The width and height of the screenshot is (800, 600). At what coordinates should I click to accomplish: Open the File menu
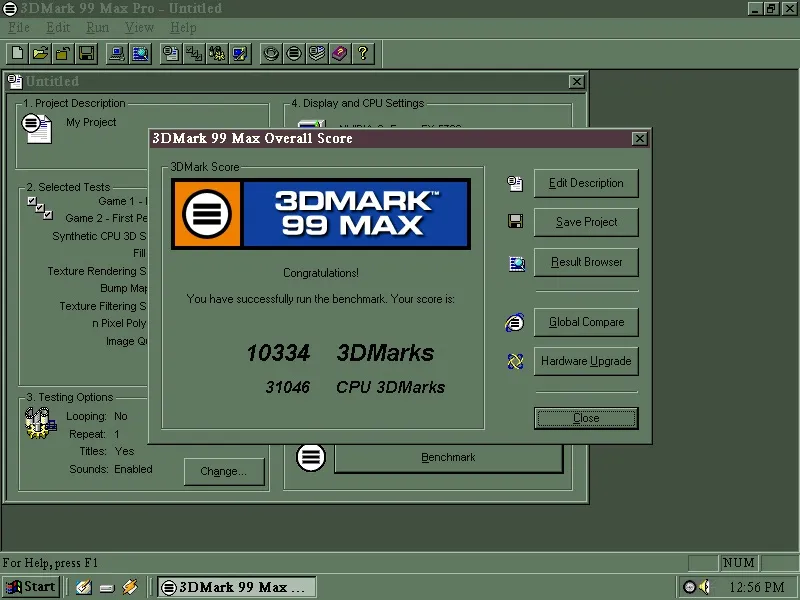point(19,28)
